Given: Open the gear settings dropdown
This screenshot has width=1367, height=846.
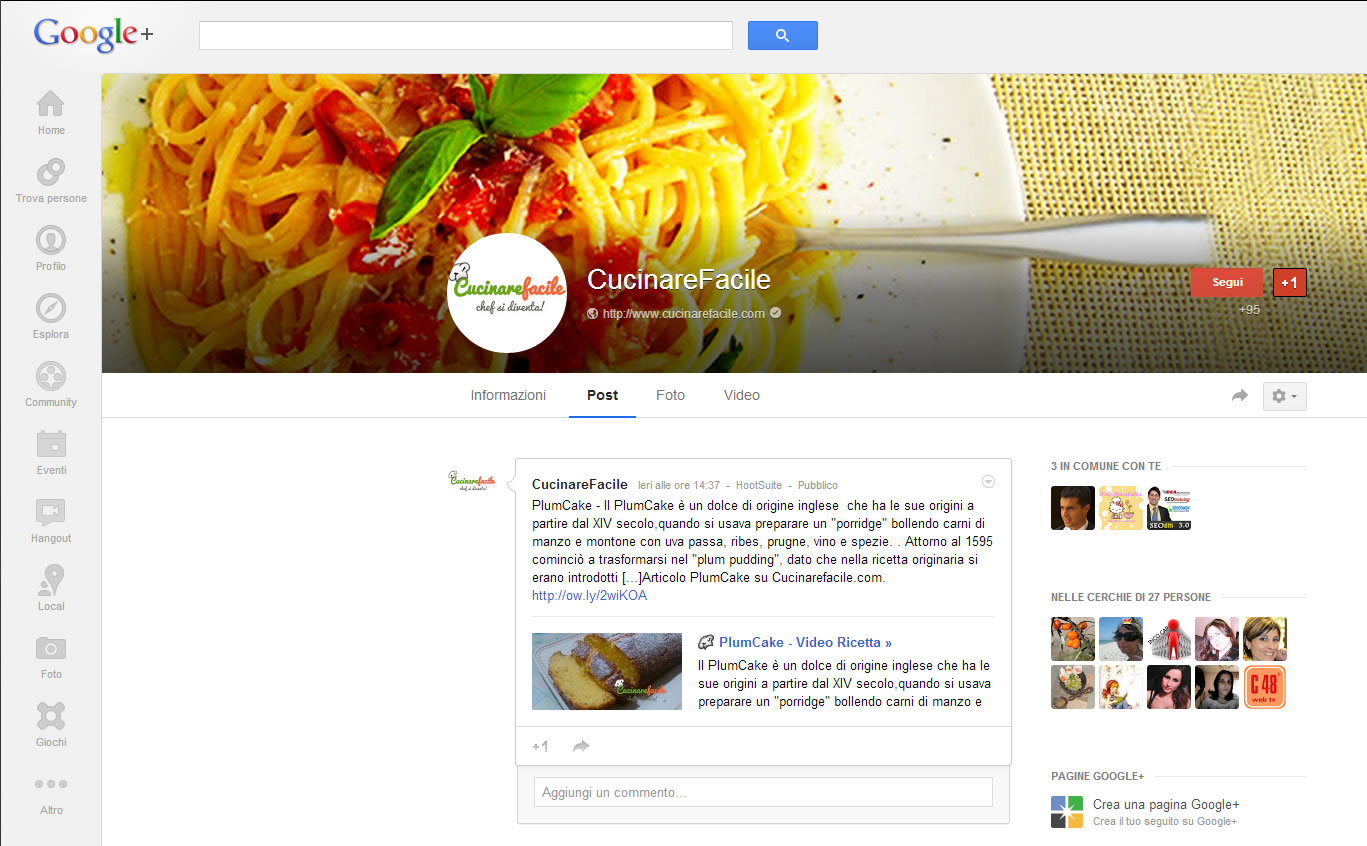Looking at the screenshot, I should (x=1284, y=396).
